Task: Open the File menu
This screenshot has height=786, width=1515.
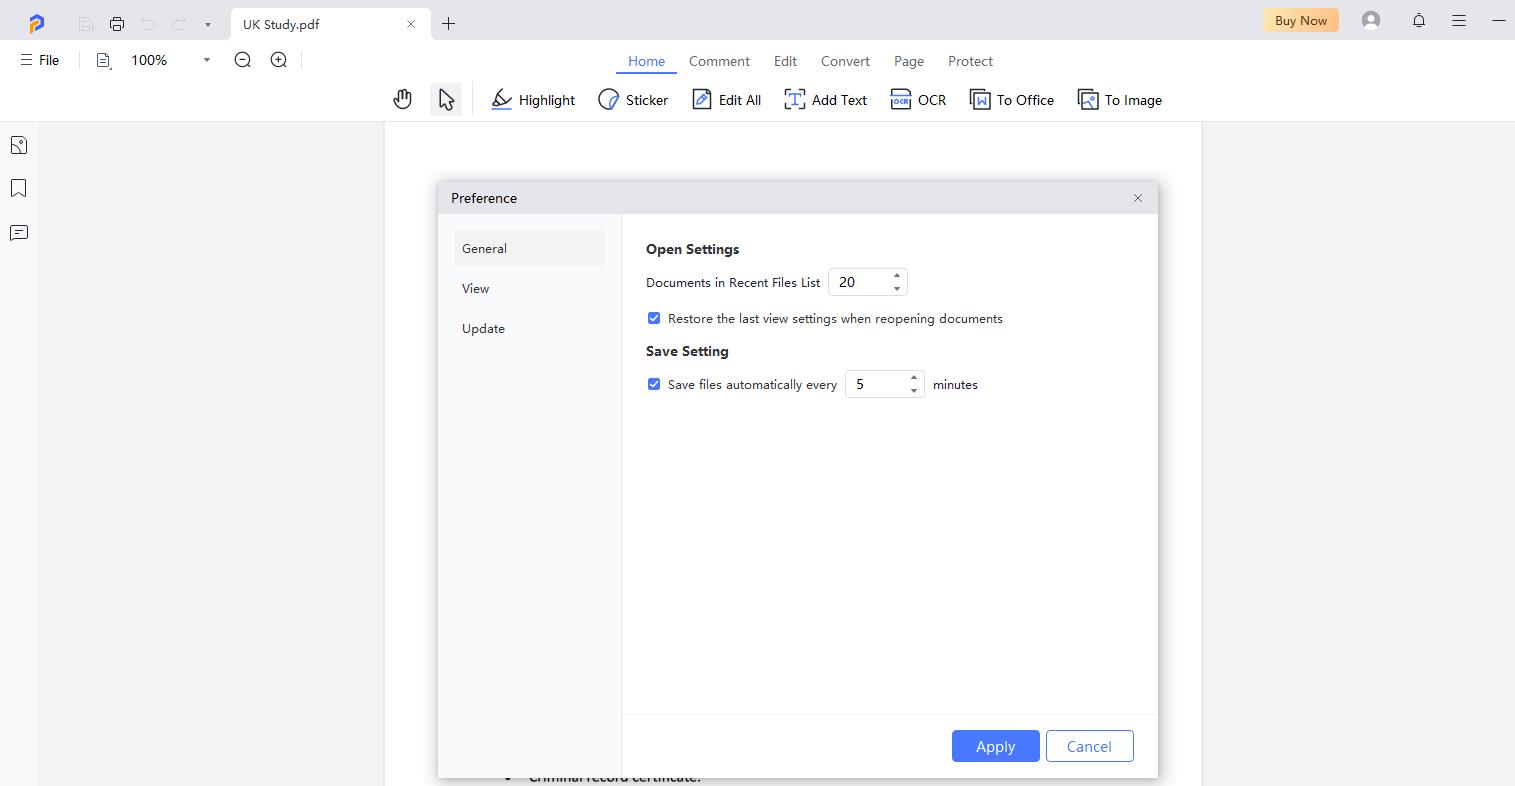Action: [x=40, y=60]
